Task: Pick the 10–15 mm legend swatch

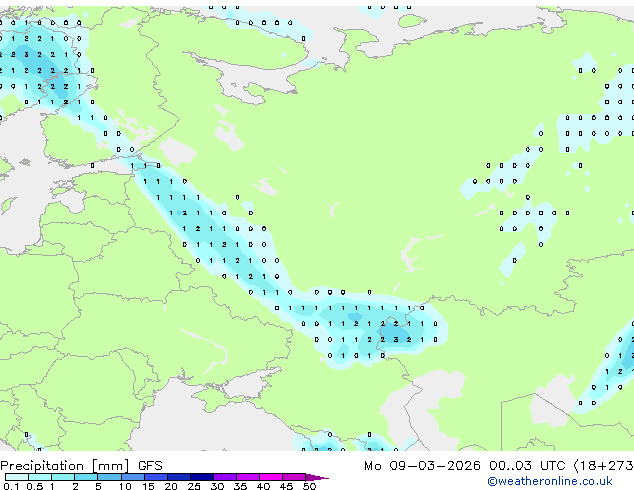Action: pyautogui.click(x=132, y=477)
